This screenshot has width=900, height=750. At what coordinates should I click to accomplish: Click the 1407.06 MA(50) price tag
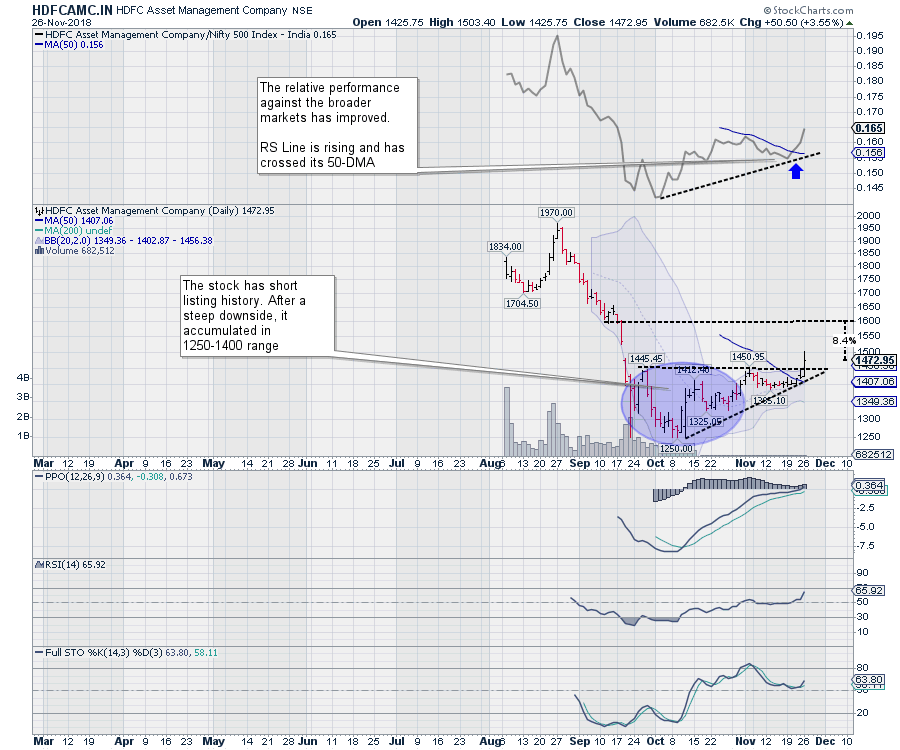point(874,382)
